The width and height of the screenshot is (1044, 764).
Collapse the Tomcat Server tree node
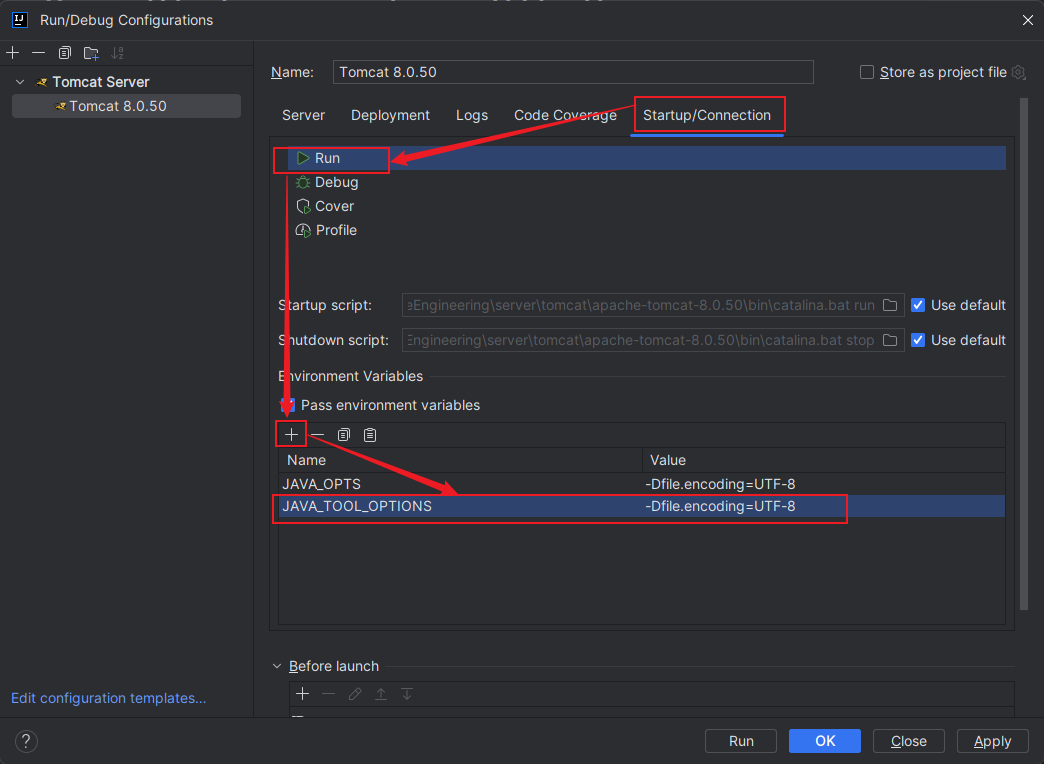coord(20,82)
